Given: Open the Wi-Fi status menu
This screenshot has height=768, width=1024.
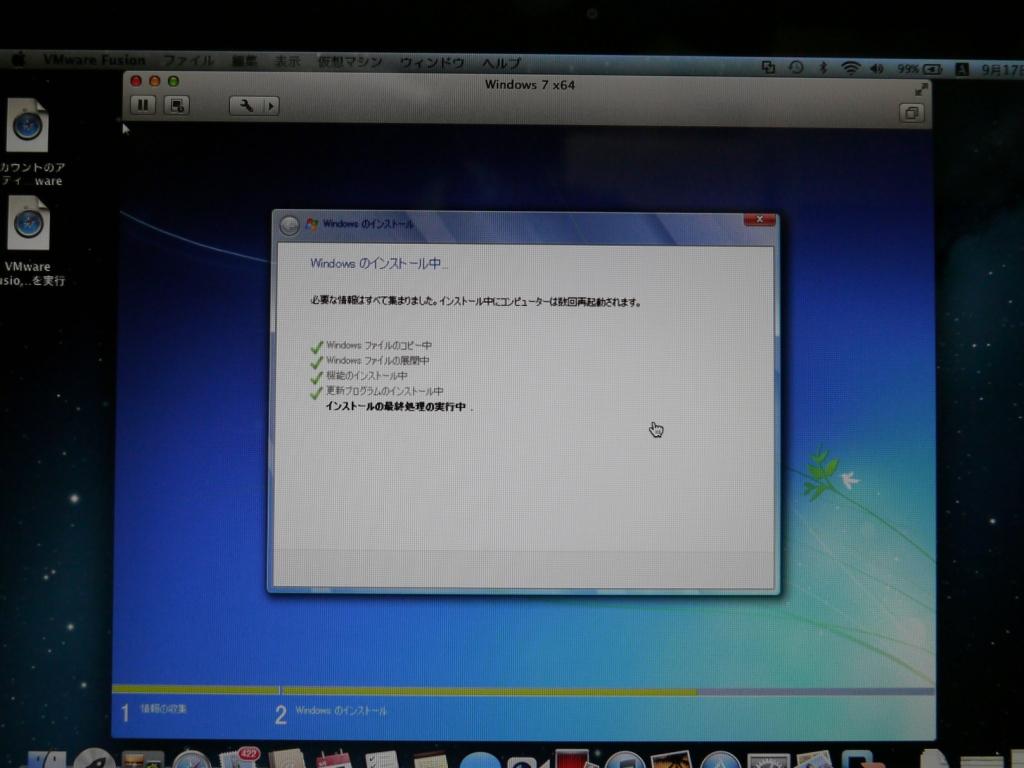Looking at the screenshot, I should (x=850, y=68).
